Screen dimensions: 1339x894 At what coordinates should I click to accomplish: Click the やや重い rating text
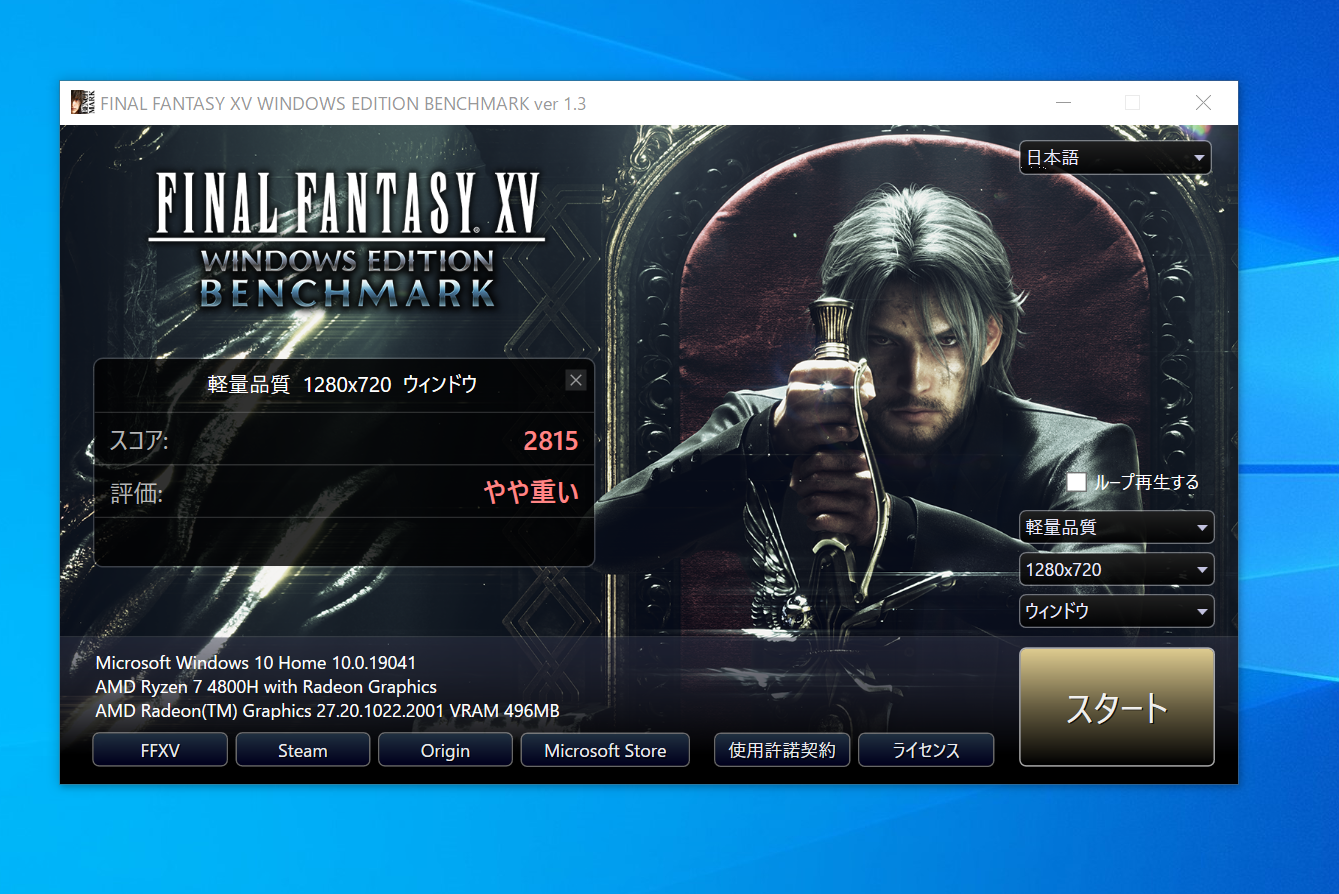click(x=531, y=492)
